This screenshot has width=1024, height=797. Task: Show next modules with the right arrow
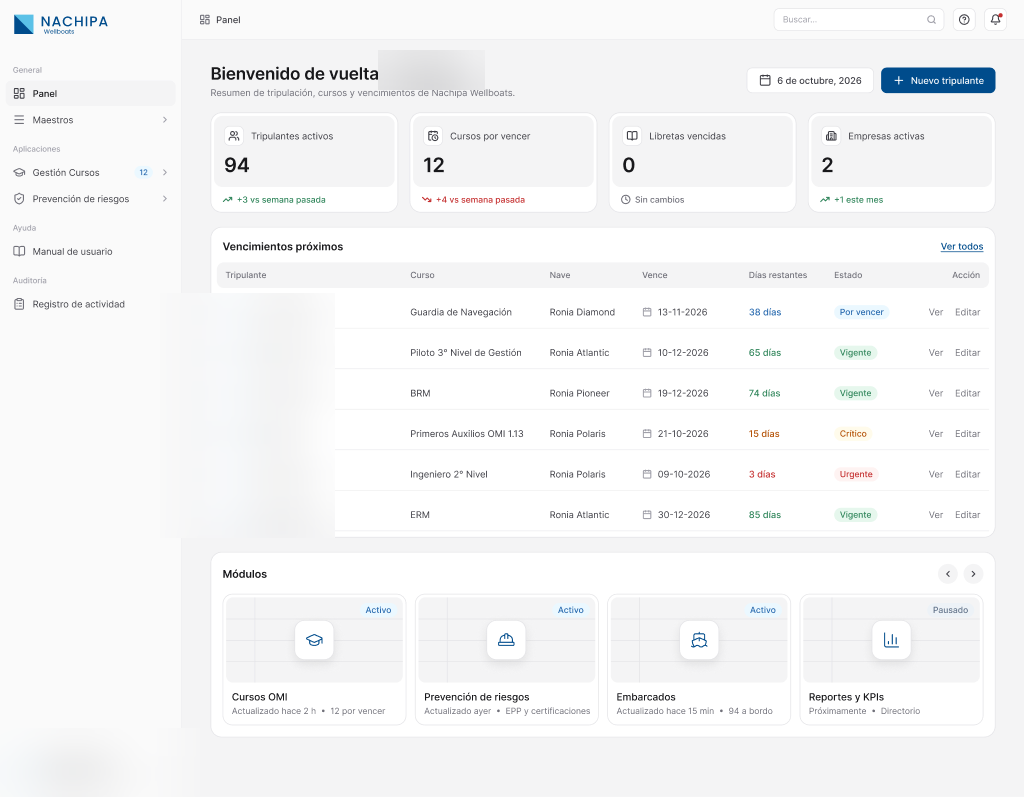(x=973, y=574)
